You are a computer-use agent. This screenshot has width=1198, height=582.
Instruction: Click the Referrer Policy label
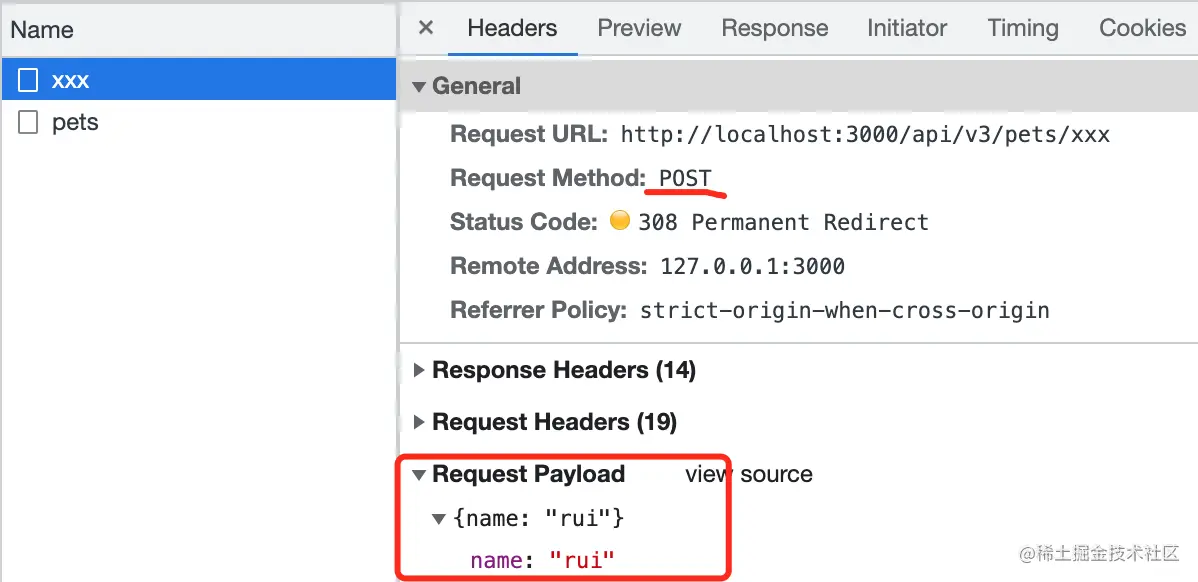tap(539, 311)
